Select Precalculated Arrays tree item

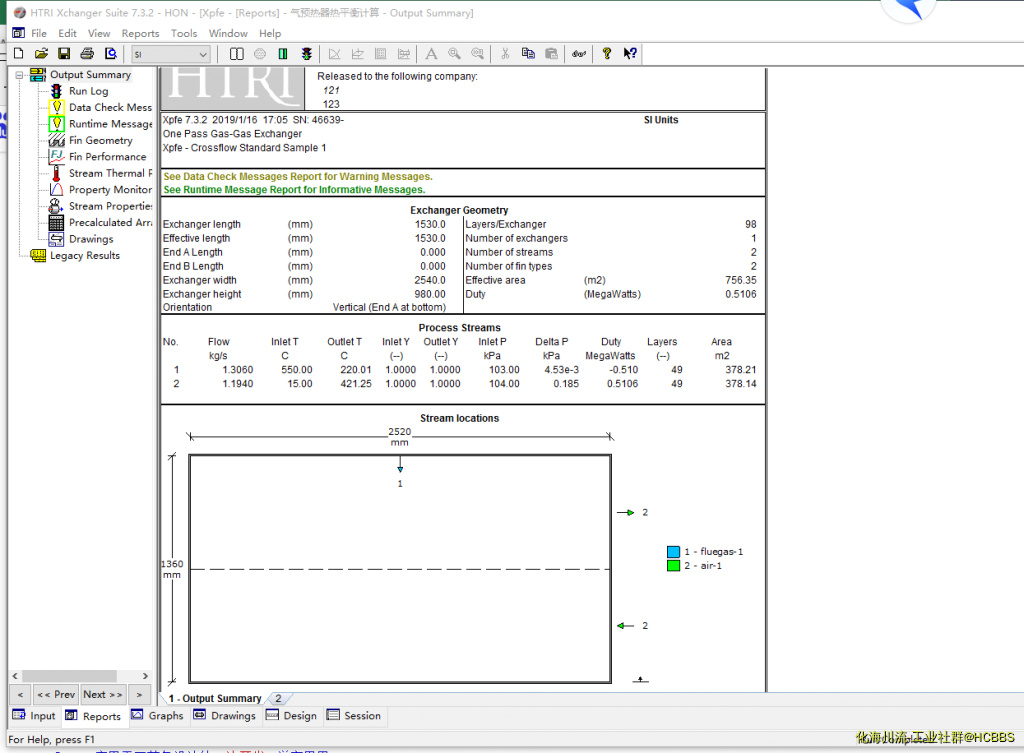point(110,222)
